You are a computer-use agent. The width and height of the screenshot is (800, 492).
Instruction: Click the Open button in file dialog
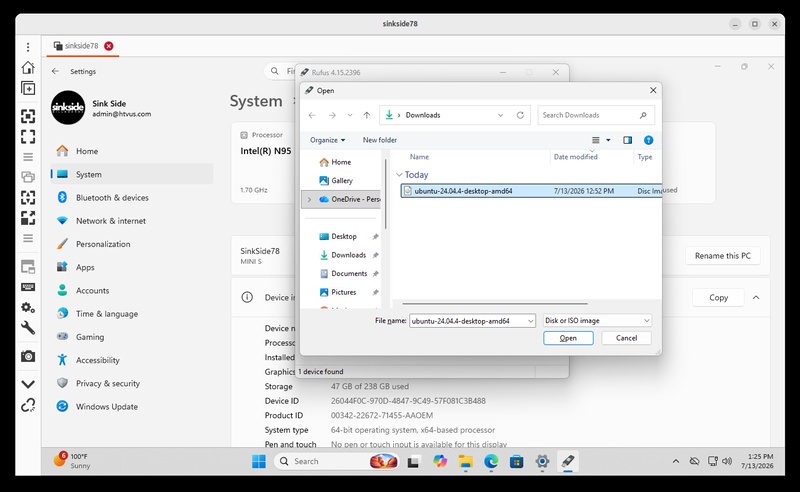(x=568, y=338)
